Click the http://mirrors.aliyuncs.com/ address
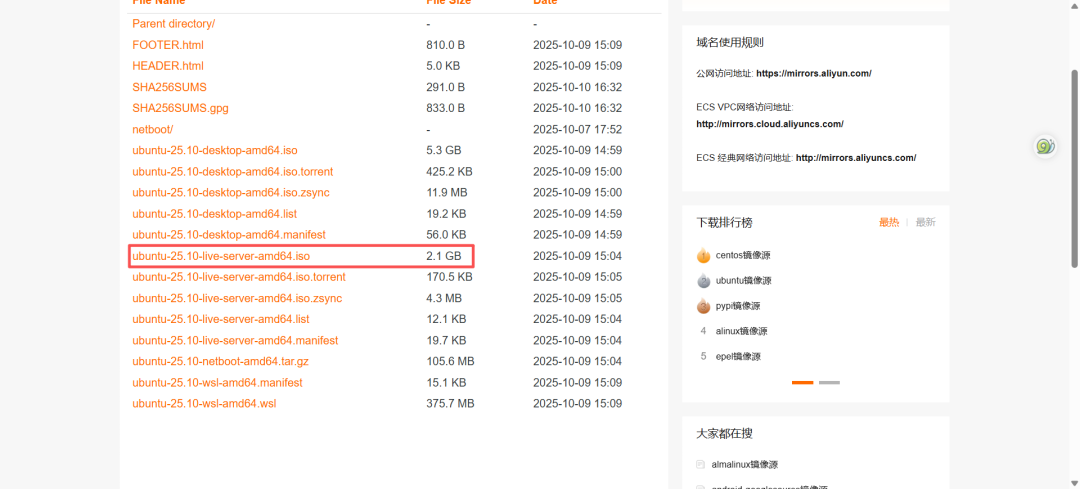The image size is (1080, 489). click(x=856, y=158)
